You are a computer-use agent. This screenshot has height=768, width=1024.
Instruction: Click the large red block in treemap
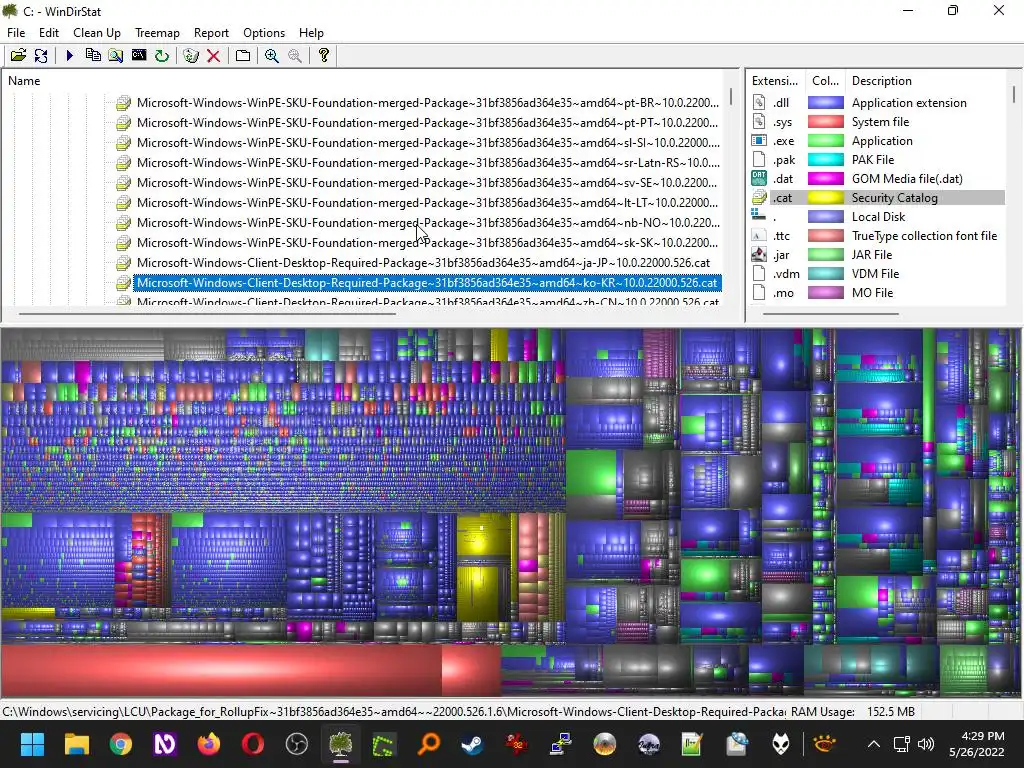(x=221, y=669)
